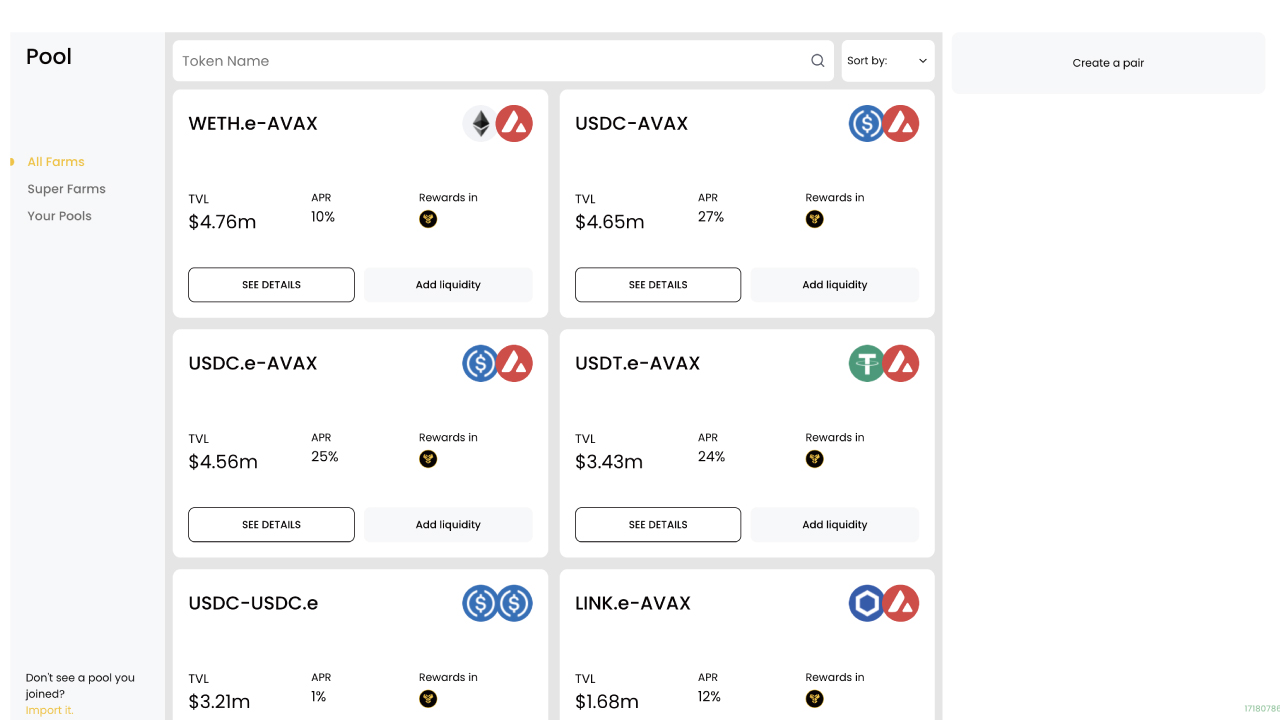Select All Farms in sidebar
The width and height of the screenshot is (1280, 720).
coord(56,162)
